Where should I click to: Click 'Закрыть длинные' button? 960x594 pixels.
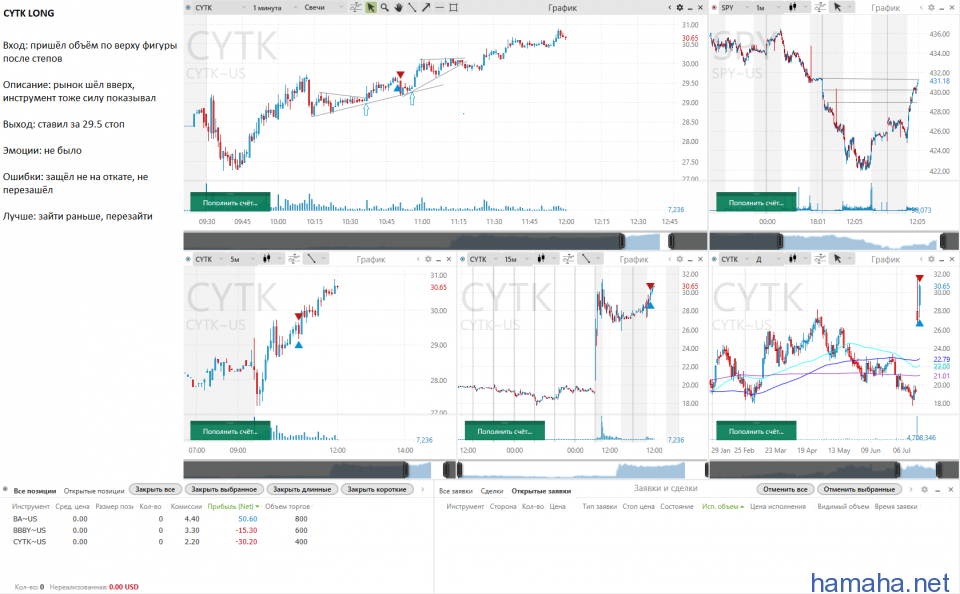coord(302,489)
